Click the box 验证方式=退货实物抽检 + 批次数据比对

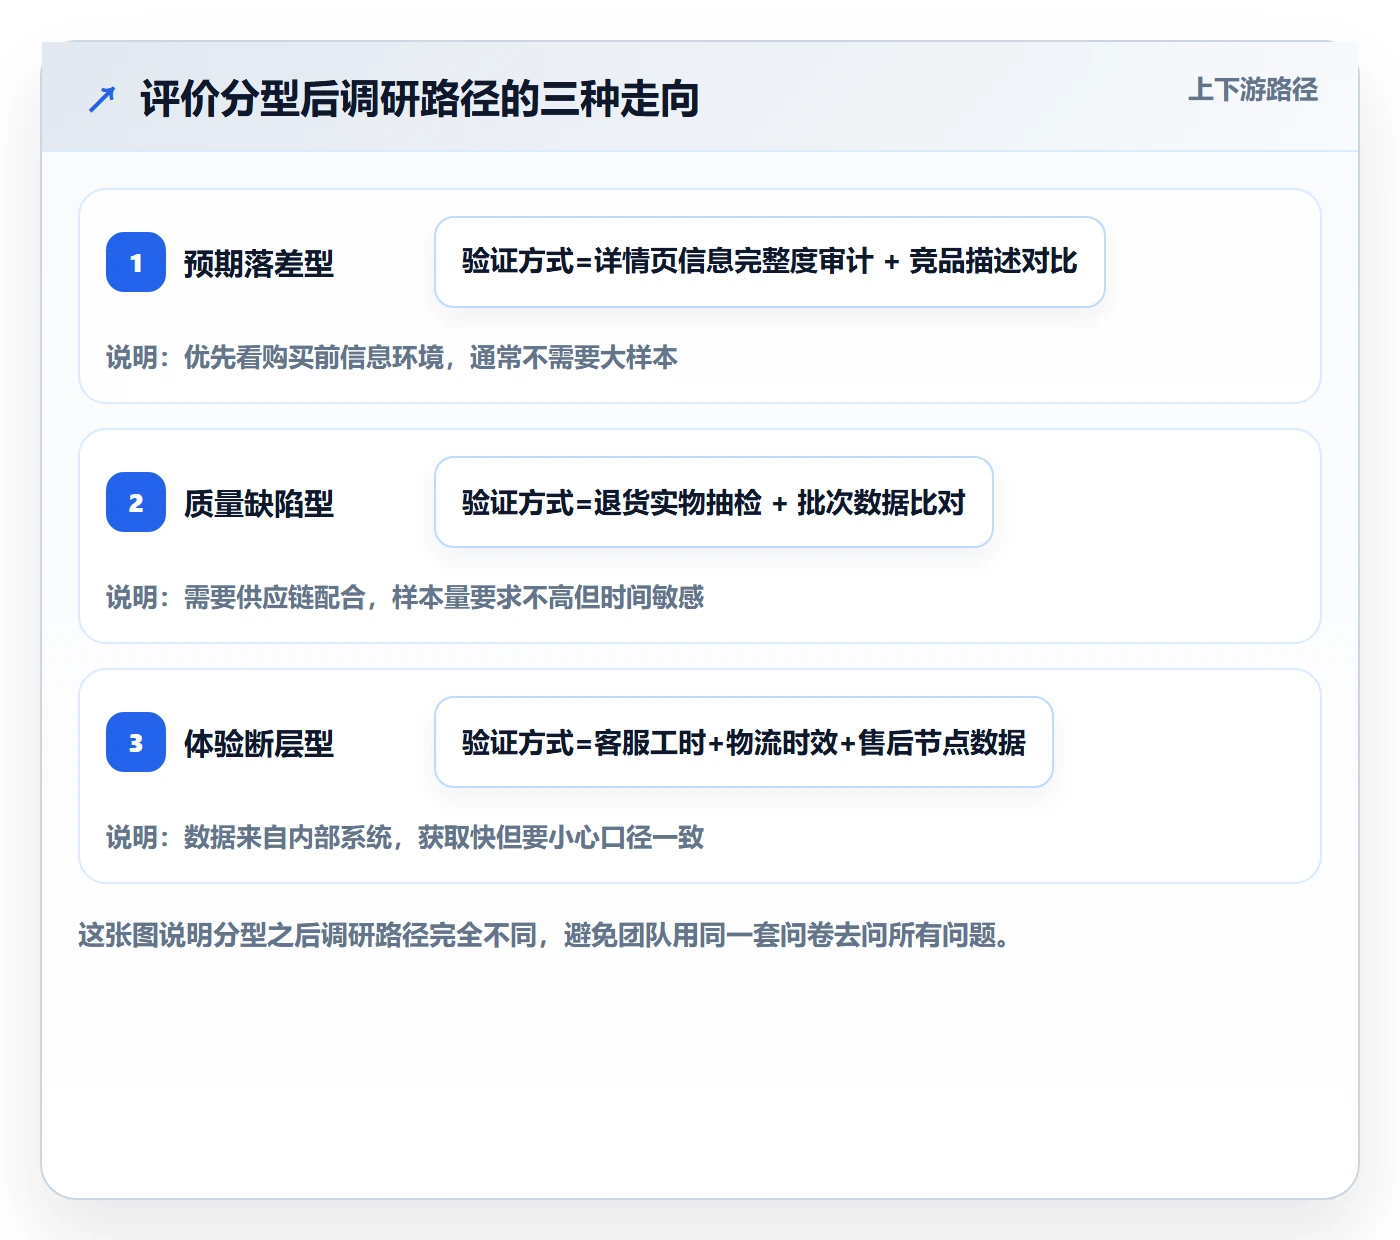coord(714,502)
